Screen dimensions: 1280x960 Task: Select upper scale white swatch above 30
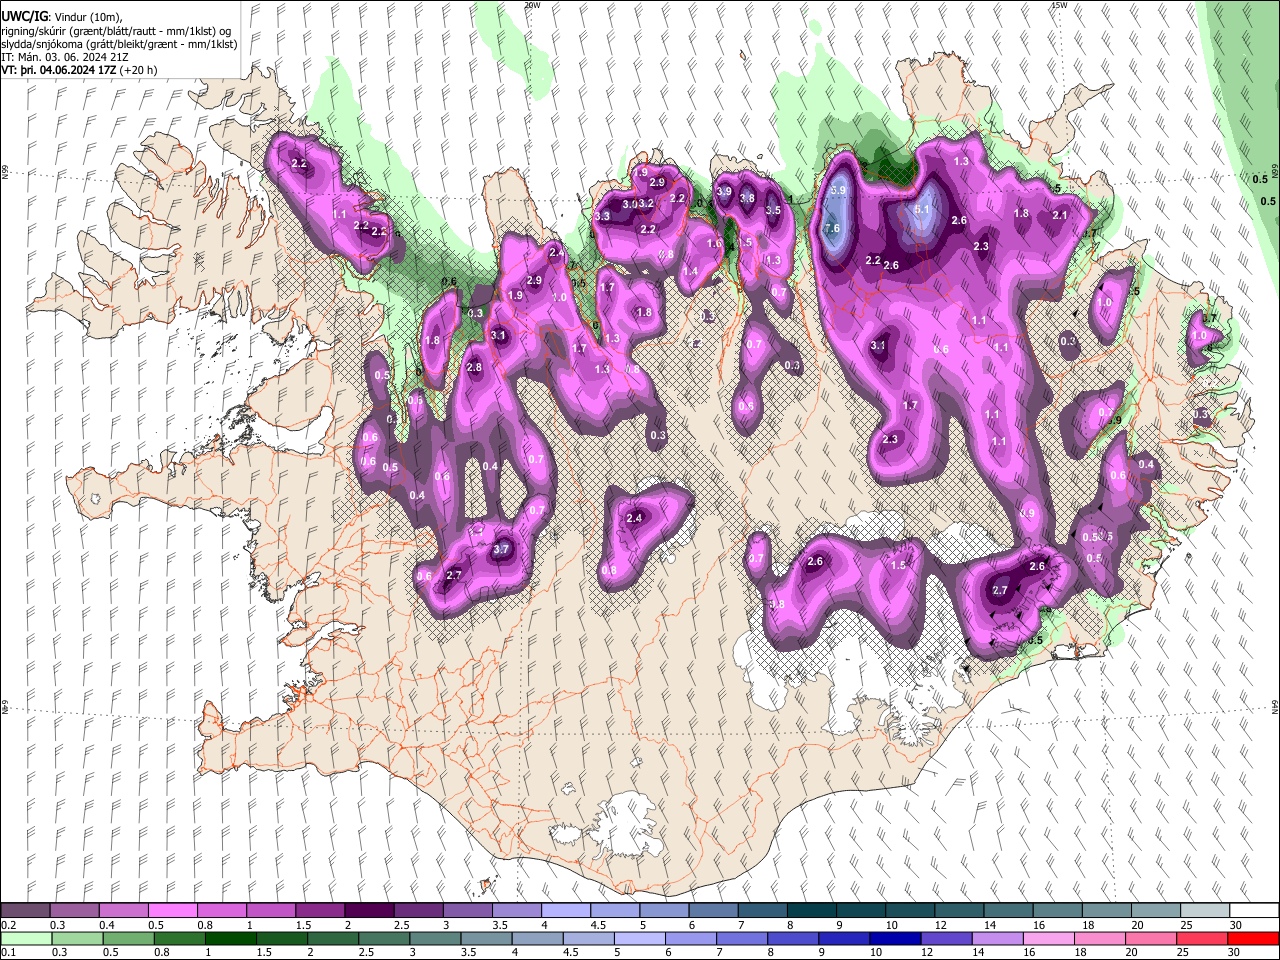(x=1254, y=911)
